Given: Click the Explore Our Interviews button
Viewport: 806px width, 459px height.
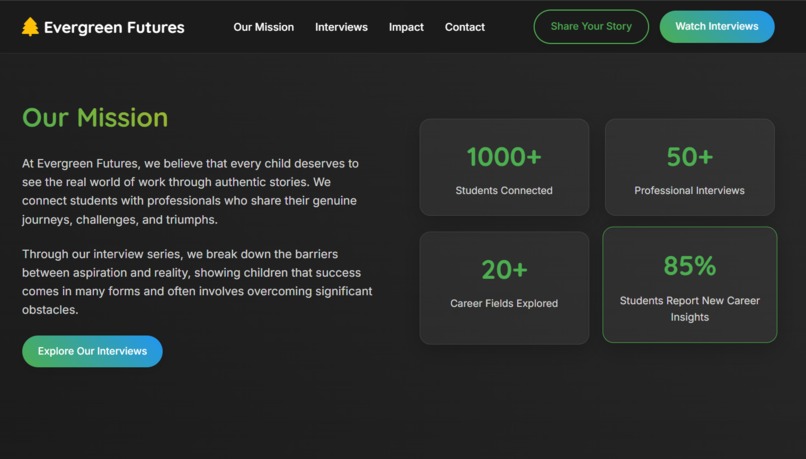Looking at the screenshot, I should pos(93,351).
